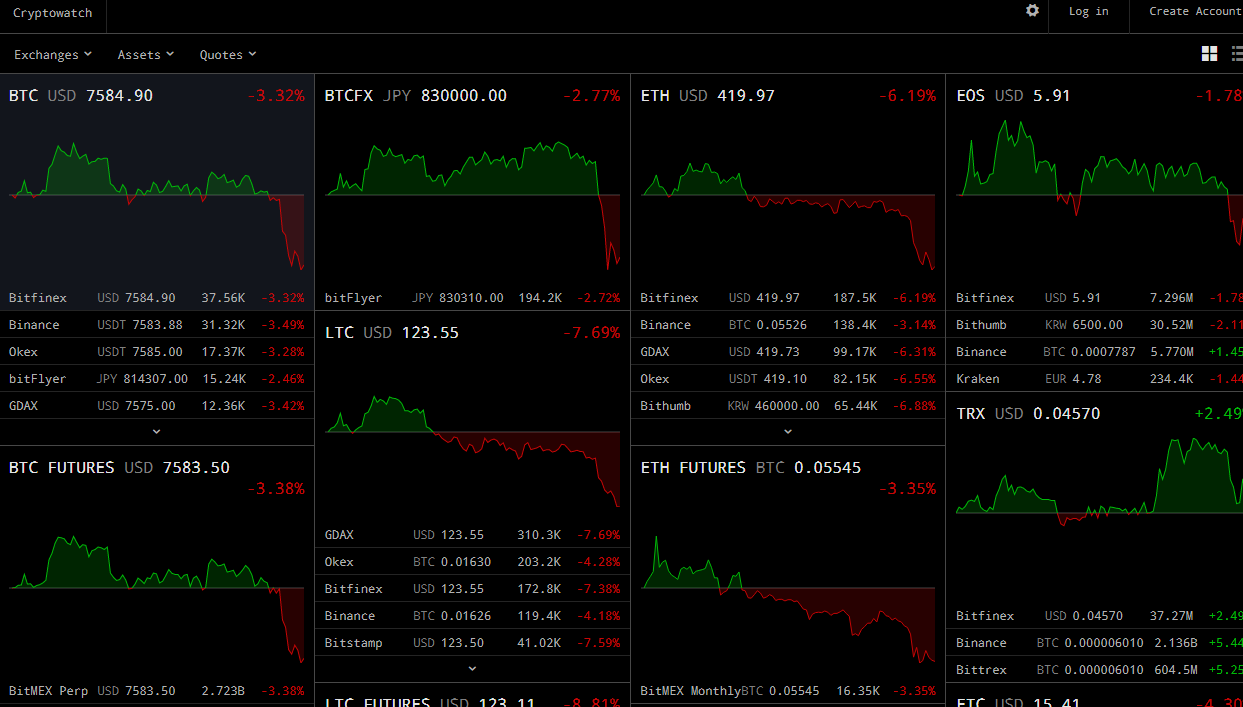Select Bithumb KRW 6500.00 row
Image resolution: width=1243 pixels, height=707 pixels.
[1095, 325]
